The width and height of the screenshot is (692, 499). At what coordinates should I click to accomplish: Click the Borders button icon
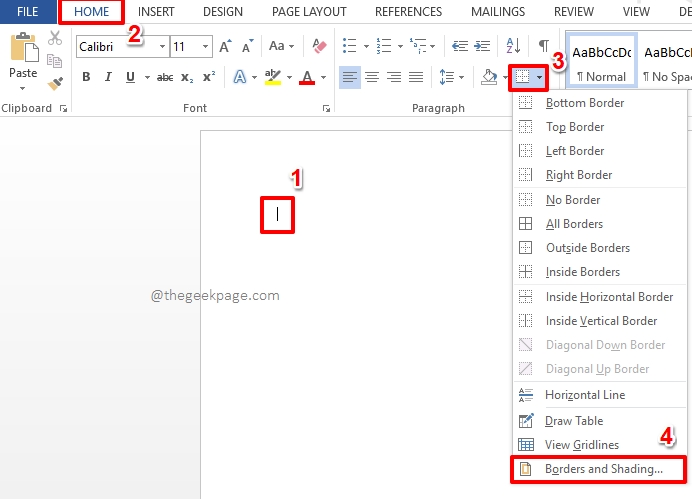[x=523, y=77]
